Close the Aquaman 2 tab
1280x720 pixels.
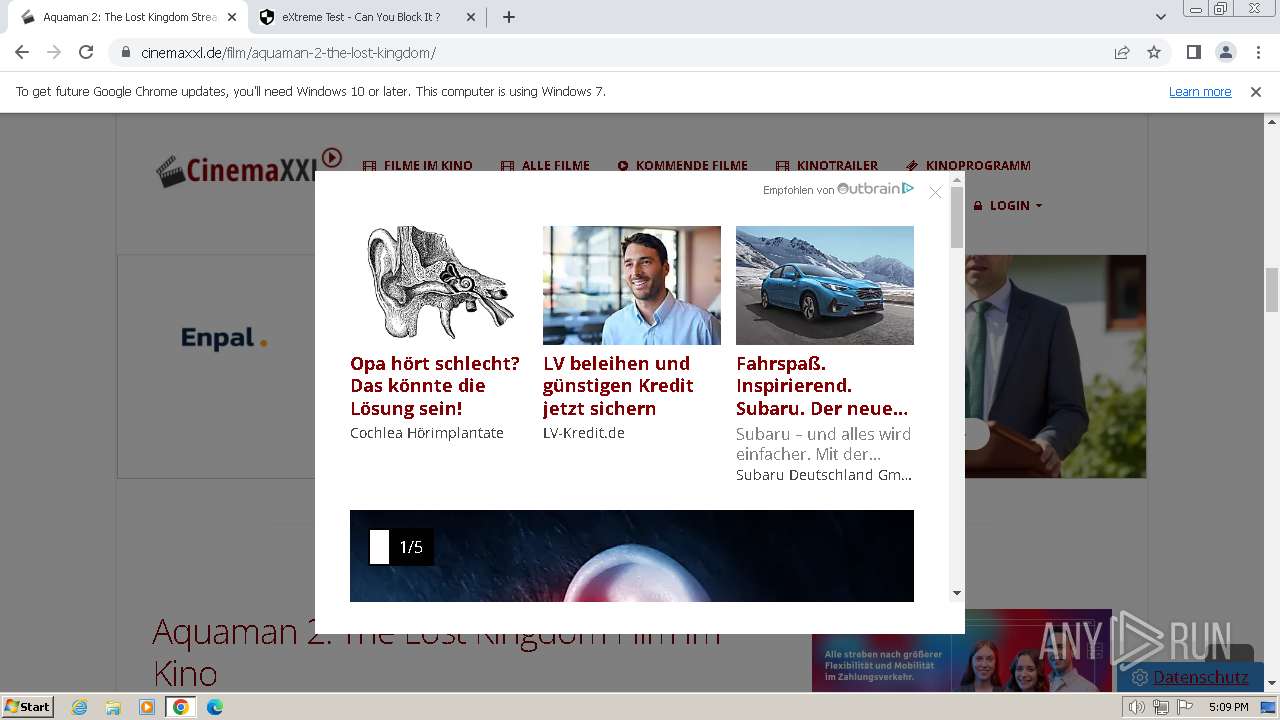tap(231, 17)
